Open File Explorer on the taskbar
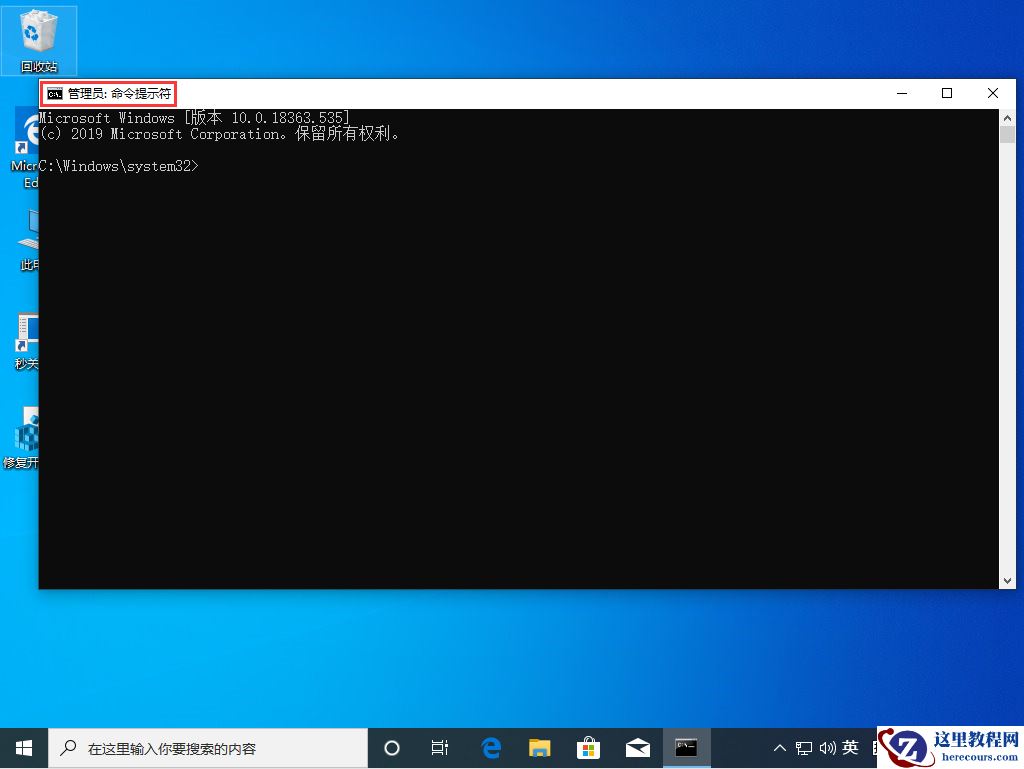The height and width of the screenshot is (769, 1024). point(539,747)
